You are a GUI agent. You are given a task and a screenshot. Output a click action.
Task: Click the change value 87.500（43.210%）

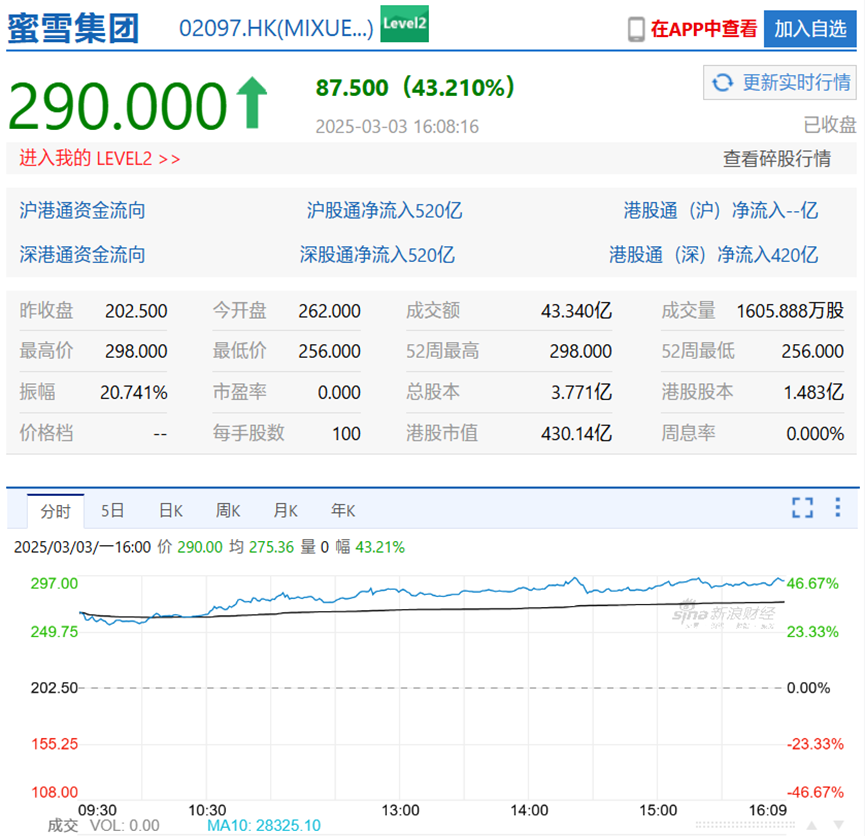[x=415, y=87]
